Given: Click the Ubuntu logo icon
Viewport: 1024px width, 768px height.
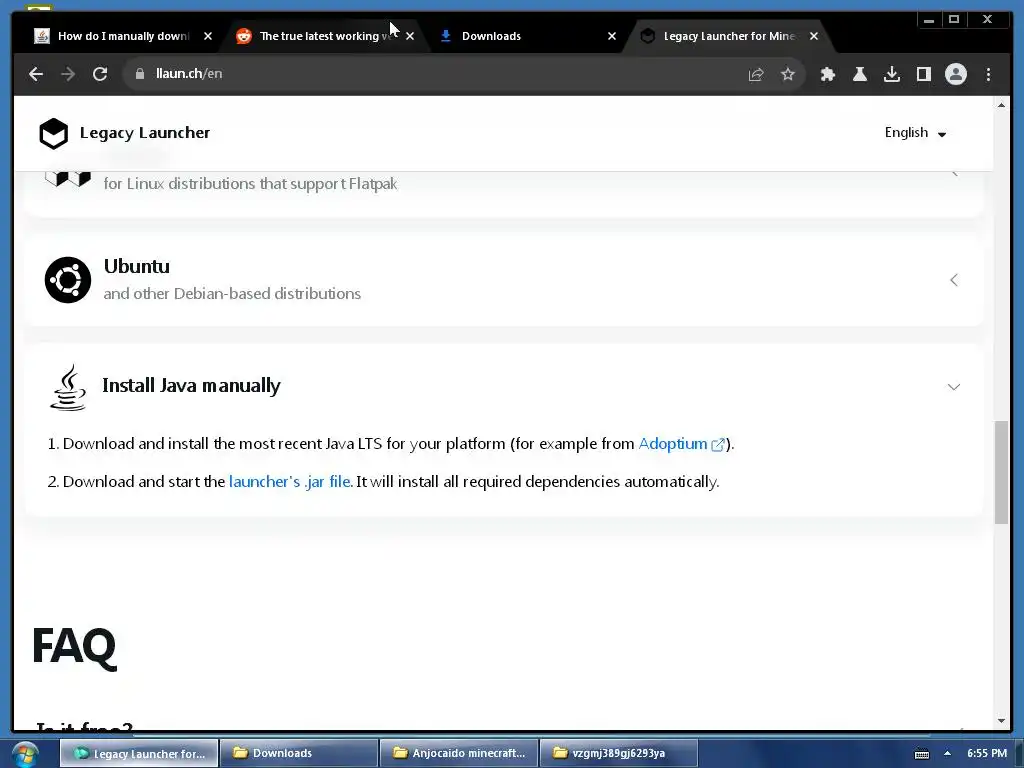Looking at the screenshot, I should click(68, 280).
